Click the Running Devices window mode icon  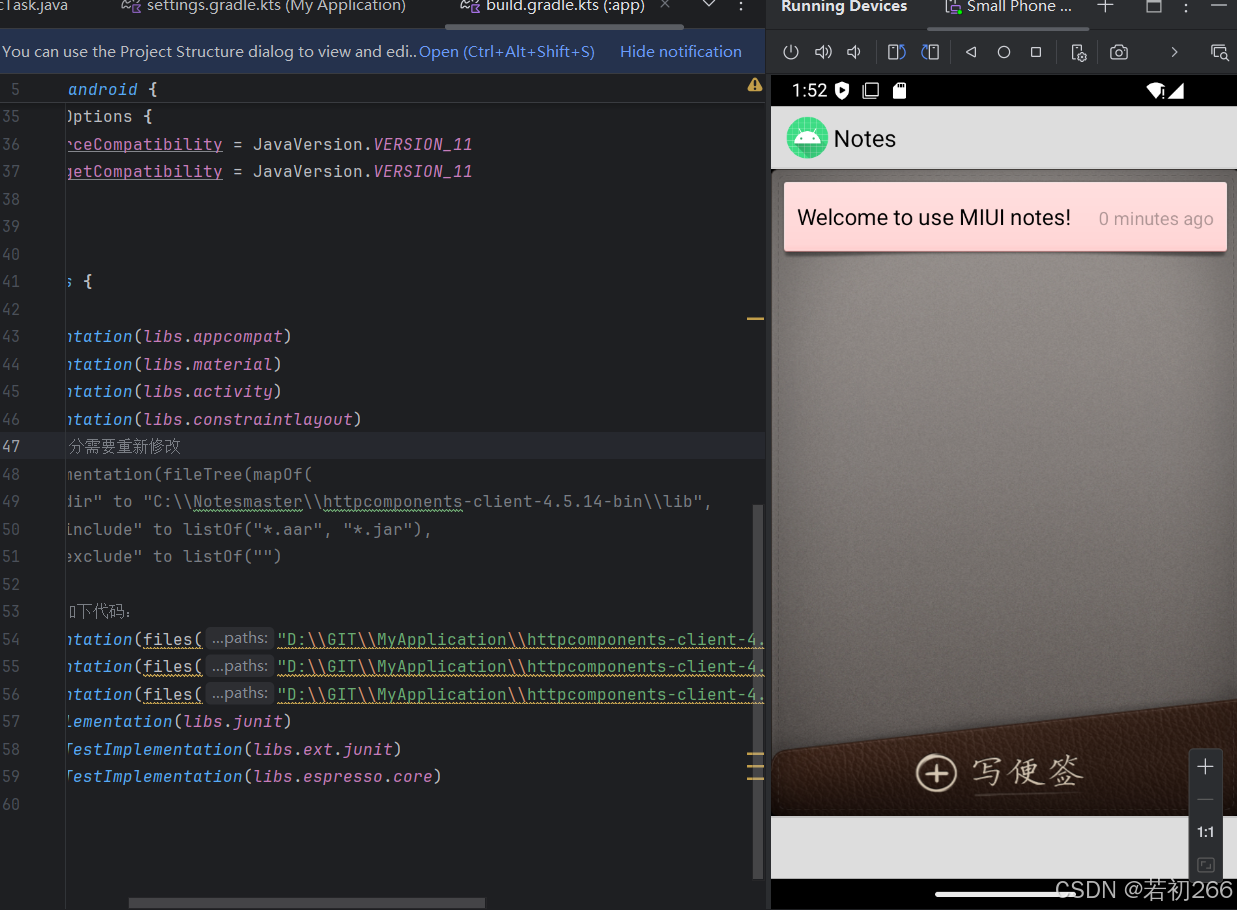pyautogui.click(x=1154, y=7)
